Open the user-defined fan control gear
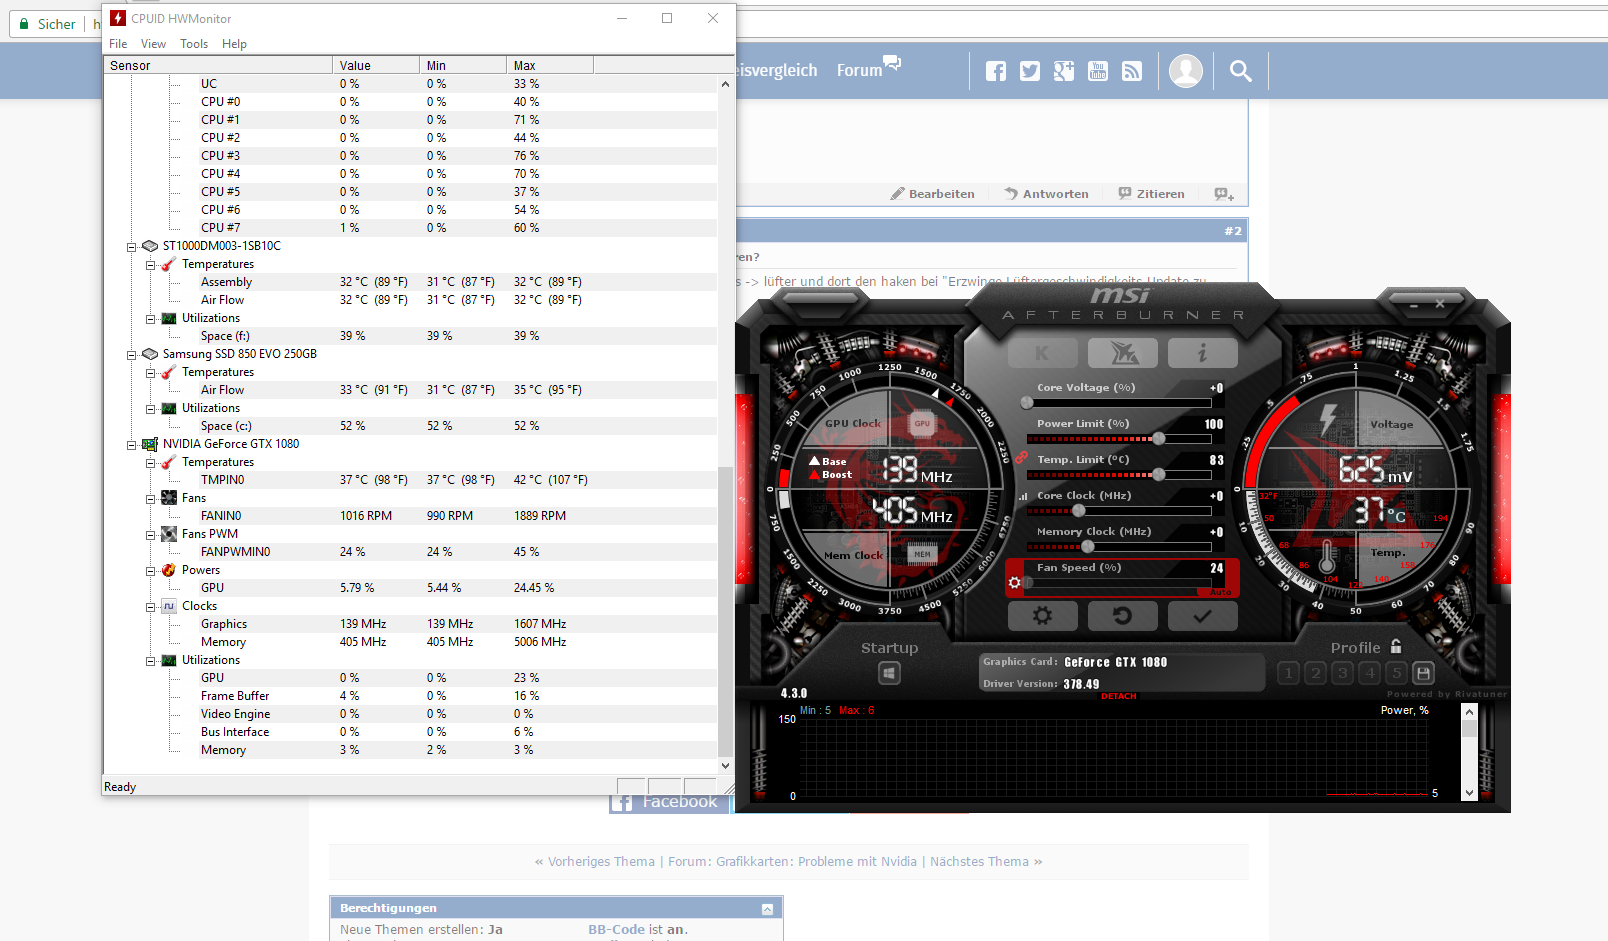 (x=1015, y=582)
